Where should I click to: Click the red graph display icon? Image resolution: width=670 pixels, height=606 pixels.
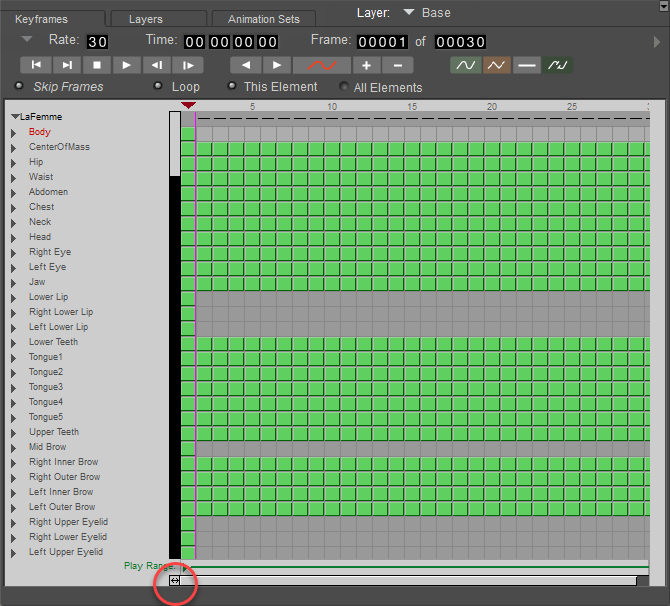(321, 65)
